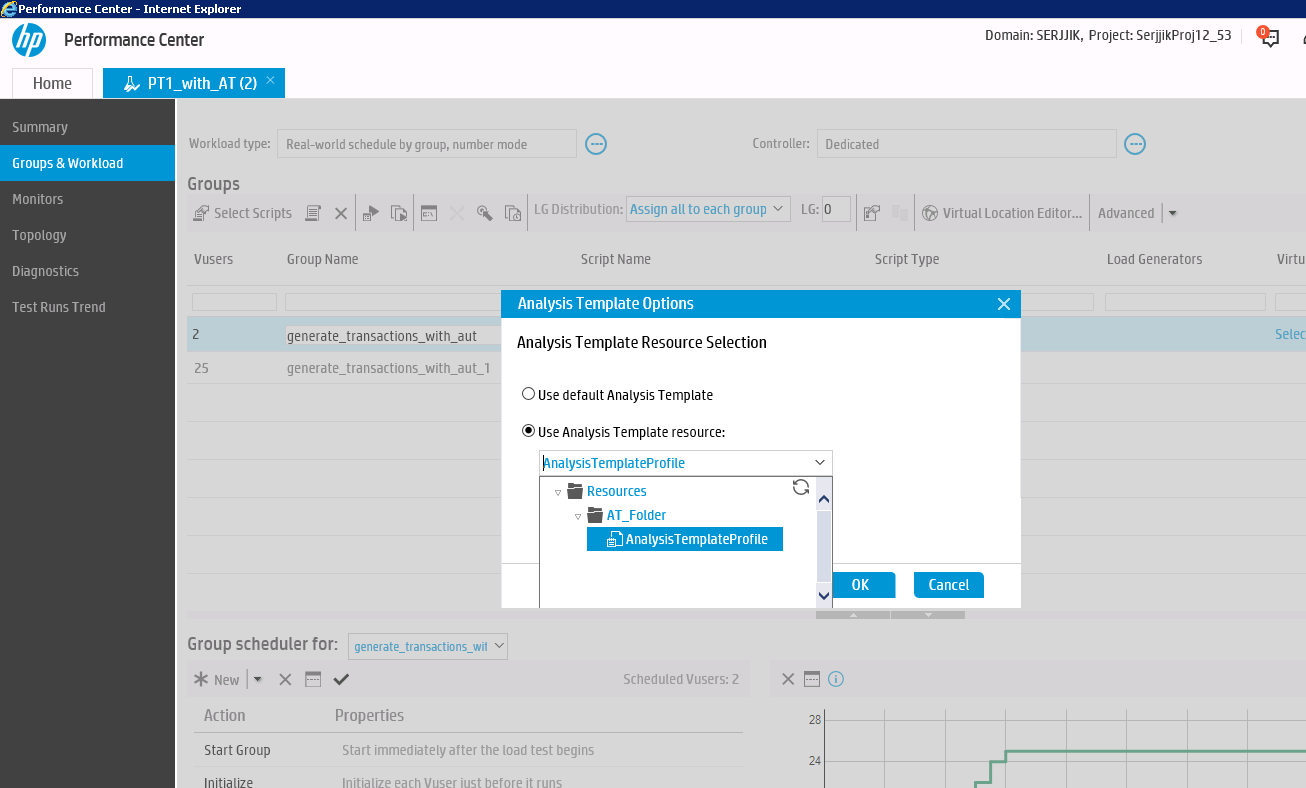
Task: Click the delete group X icon in Groups toolbar
Action: tap(340, 213)
